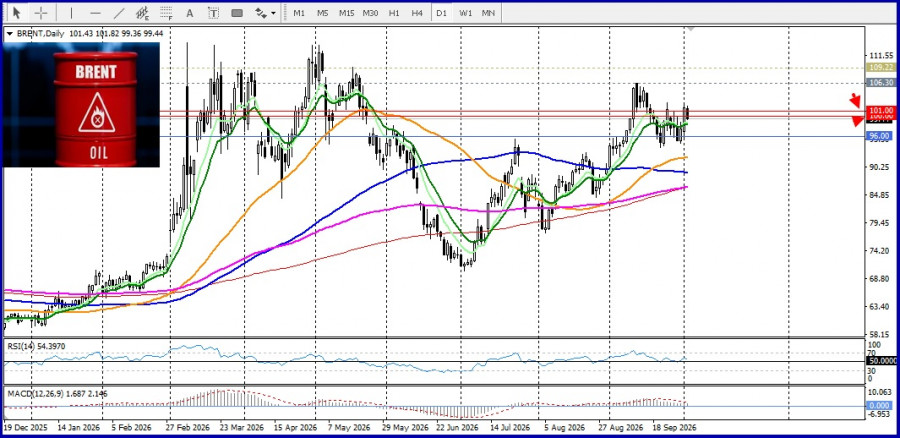Switch to M1 timeframe
This screenshot has height=438, width=900.
point(299,13)
